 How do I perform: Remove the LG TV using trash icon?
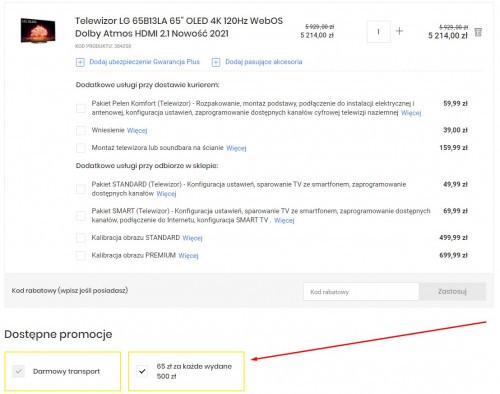coord(478,32)
